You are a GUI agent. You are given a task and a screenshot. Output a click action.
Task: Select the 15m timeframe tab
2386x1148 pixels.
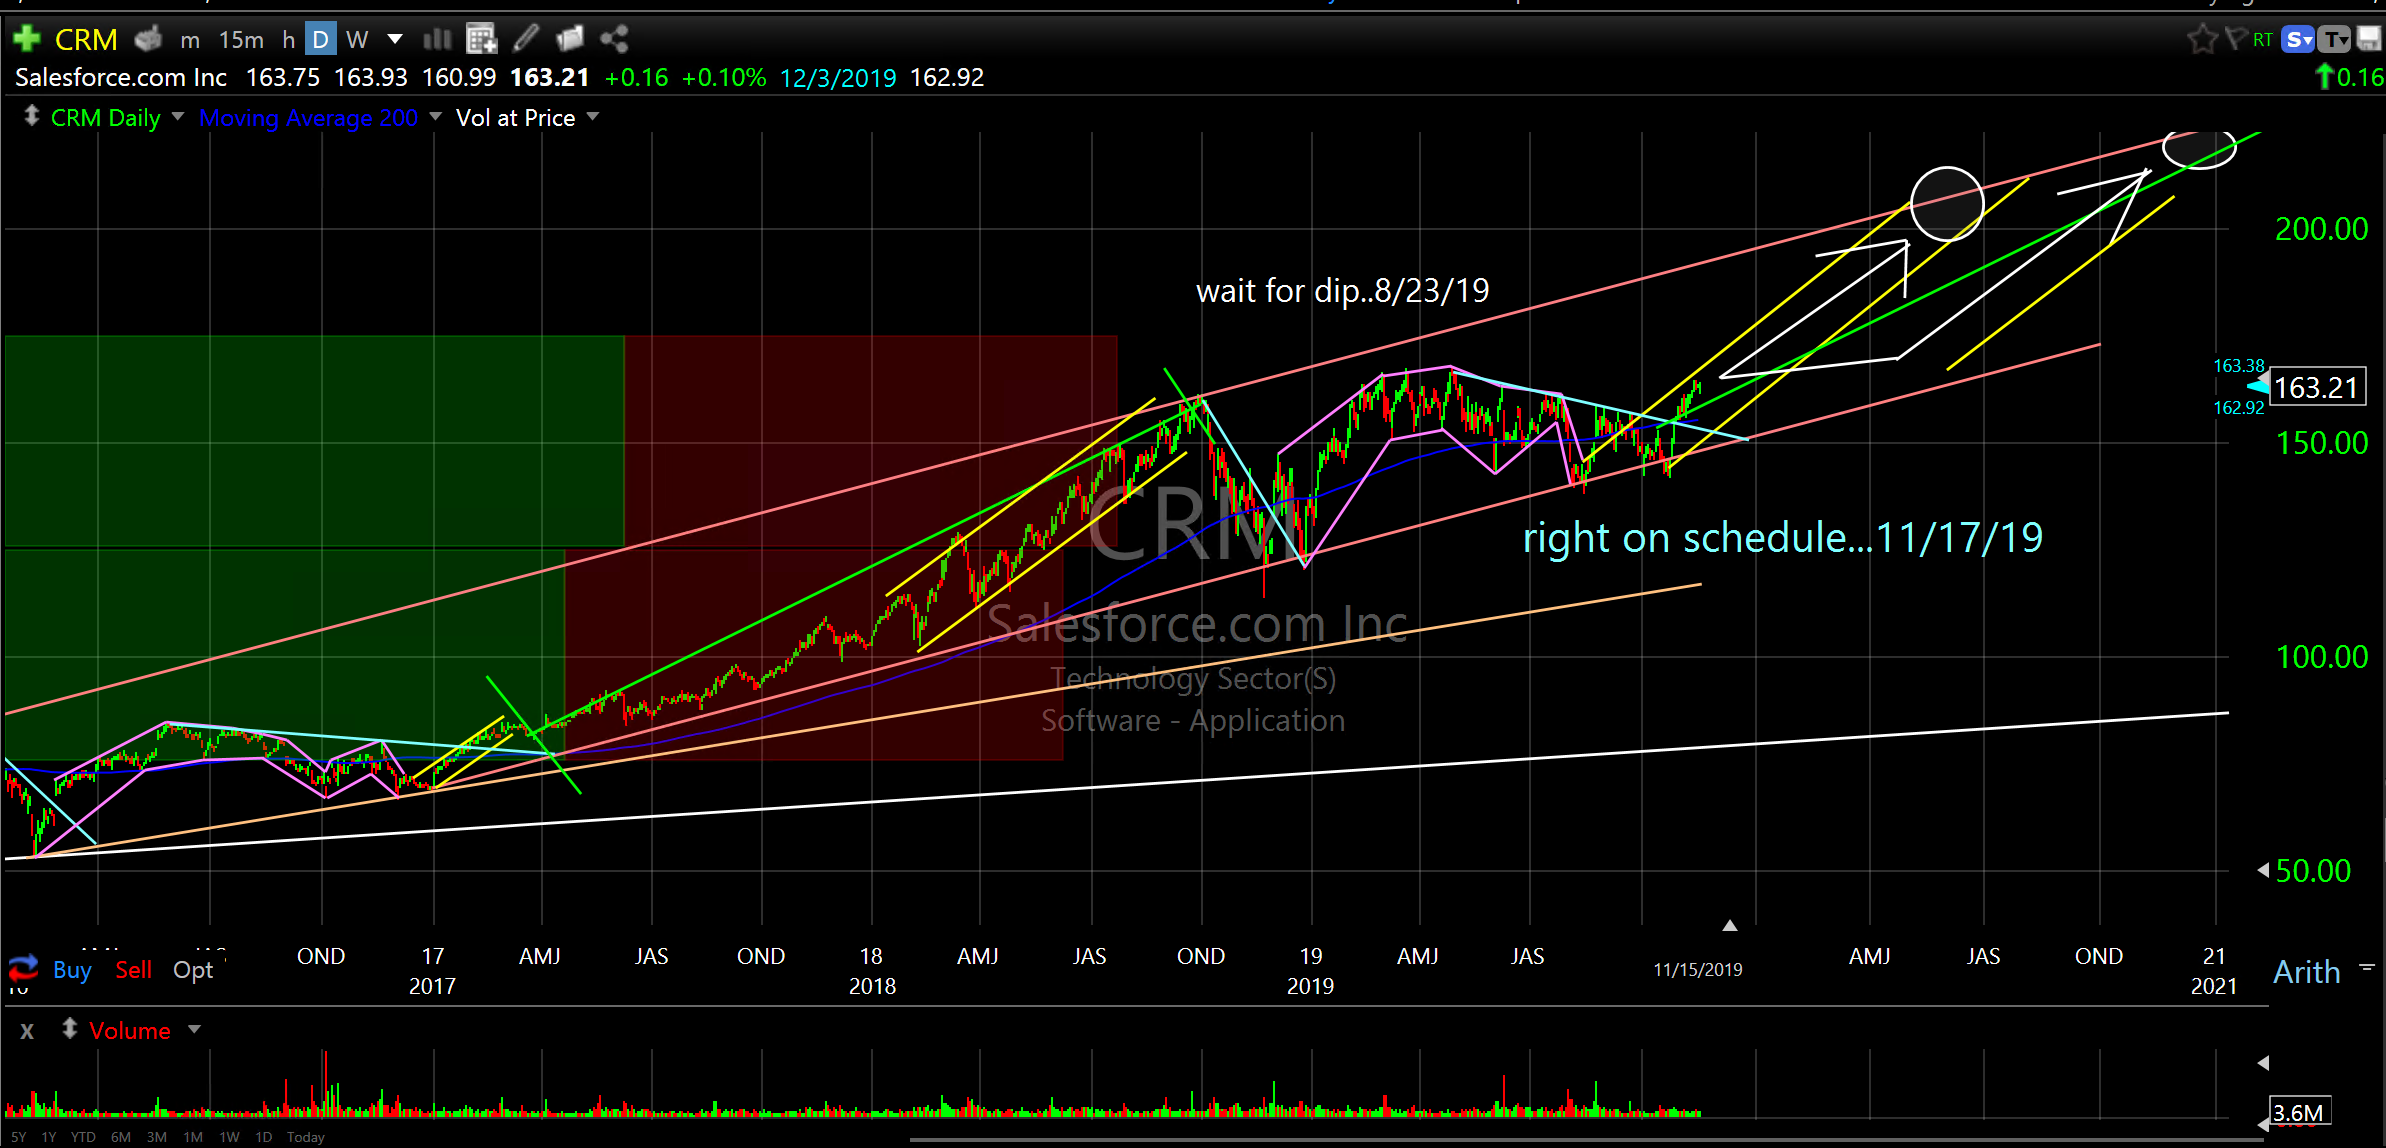[241, 39]
